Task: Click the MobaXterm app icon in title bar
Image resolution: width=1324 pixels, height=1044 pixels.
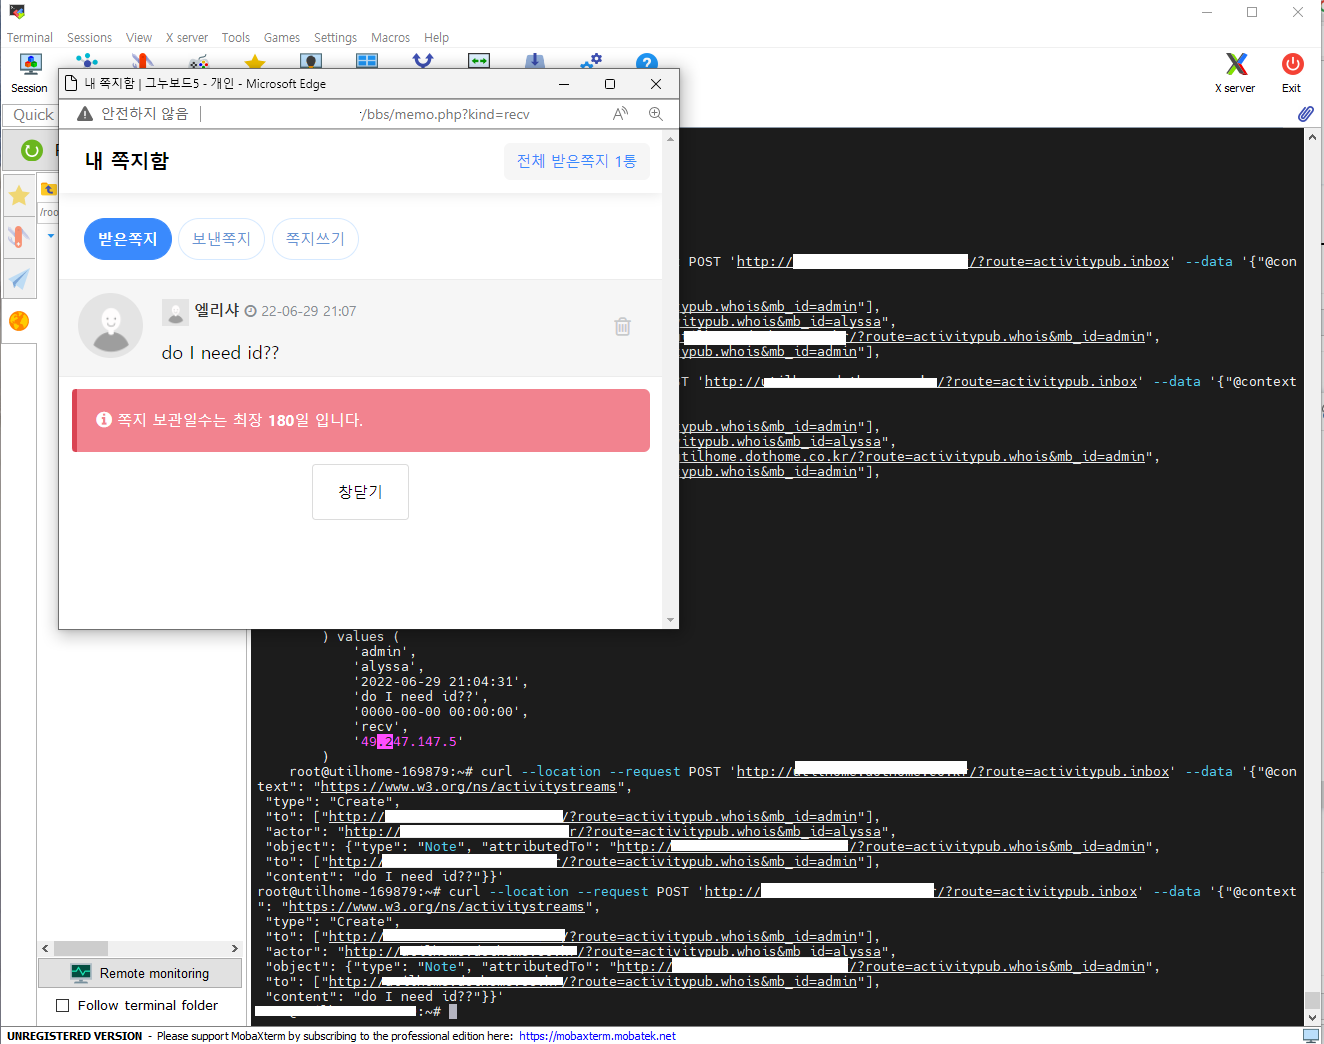Action: (x=16, y=11)
